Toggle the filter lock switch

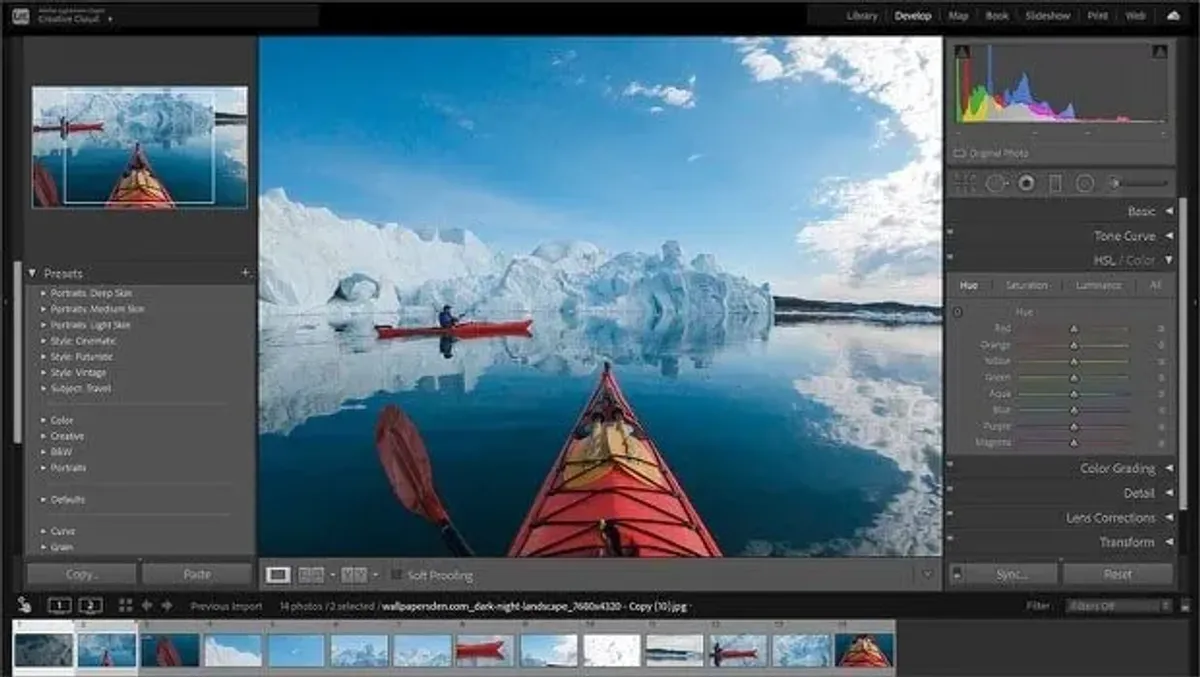(x=1186, y=605)
